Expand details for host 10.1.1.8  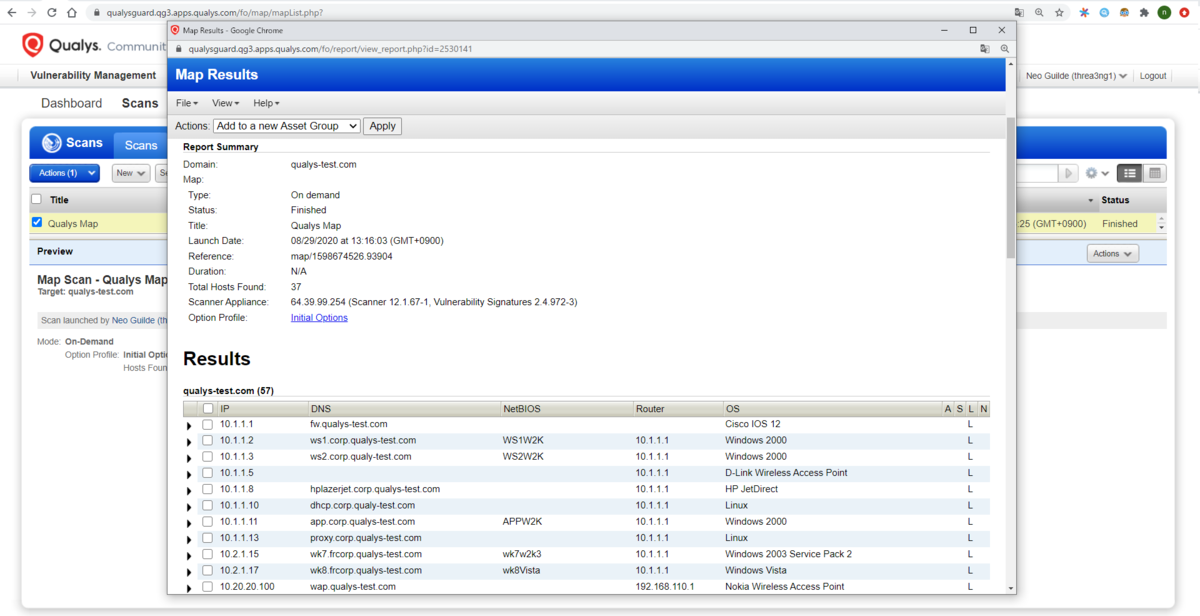click(x=189, y=491)
